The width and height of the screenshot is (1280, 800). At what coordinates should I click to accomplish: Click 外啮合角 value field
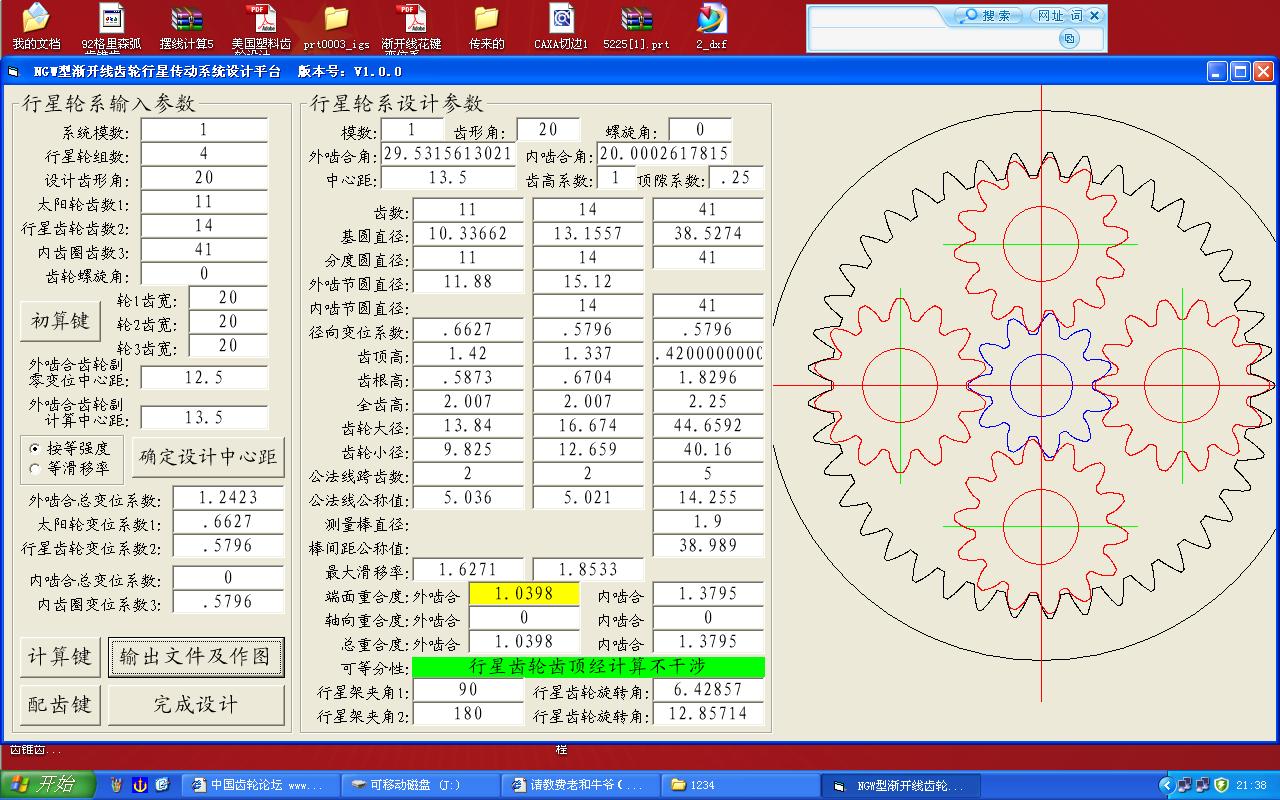coord(449,154)
